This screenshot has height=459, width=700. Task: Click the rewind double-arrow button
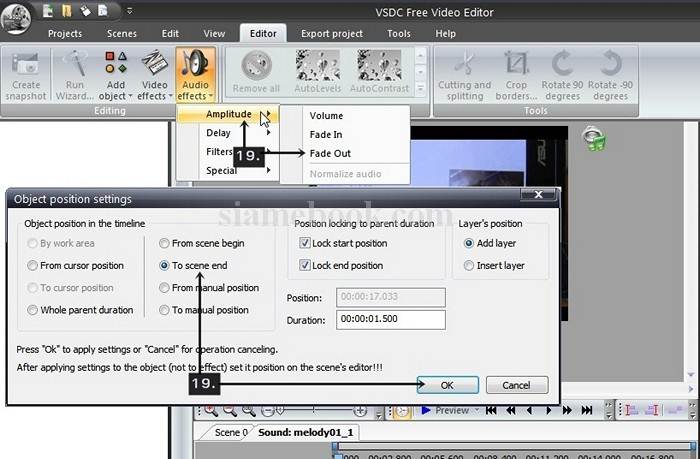click(511, 410)
